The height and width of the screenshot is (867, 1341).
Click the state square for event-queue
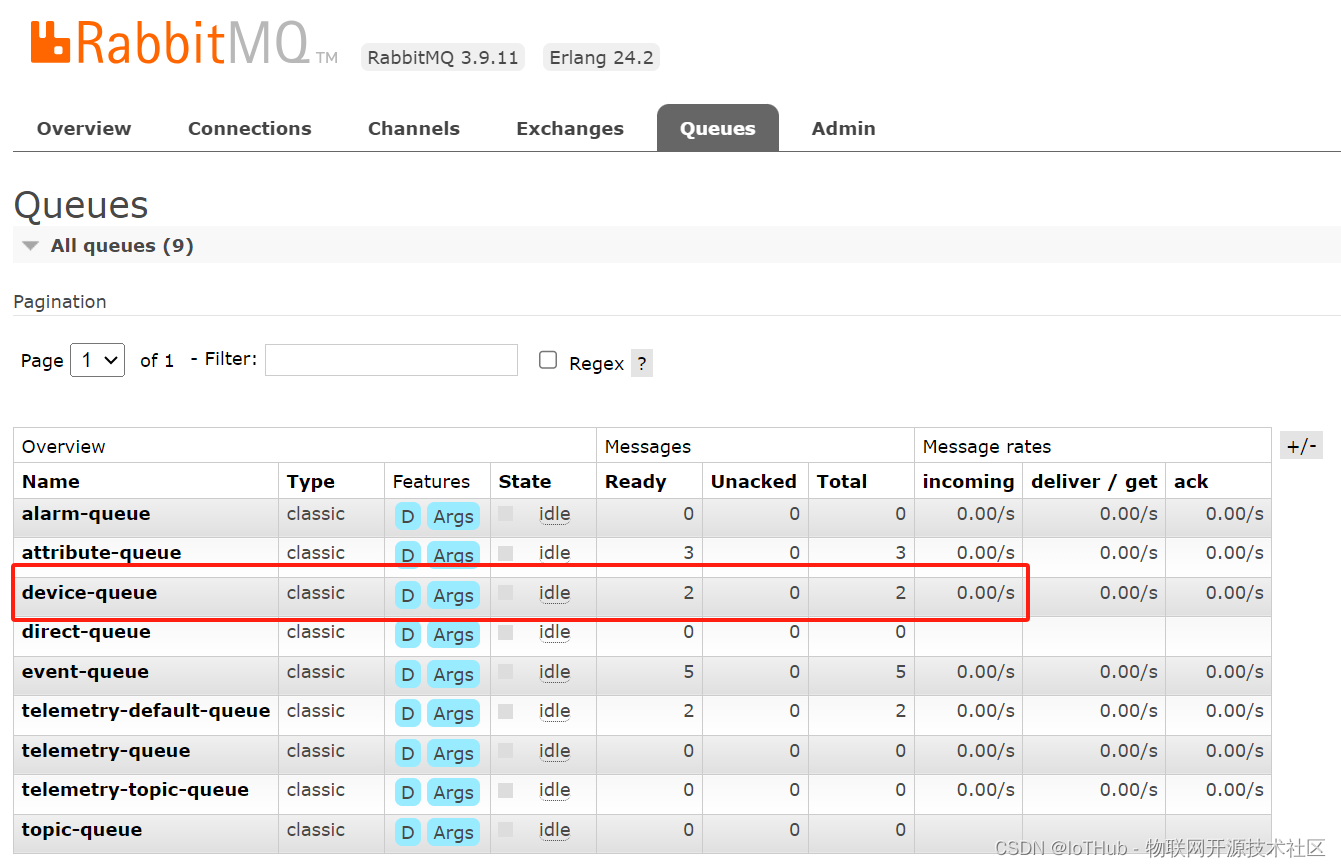coord(506,671)
